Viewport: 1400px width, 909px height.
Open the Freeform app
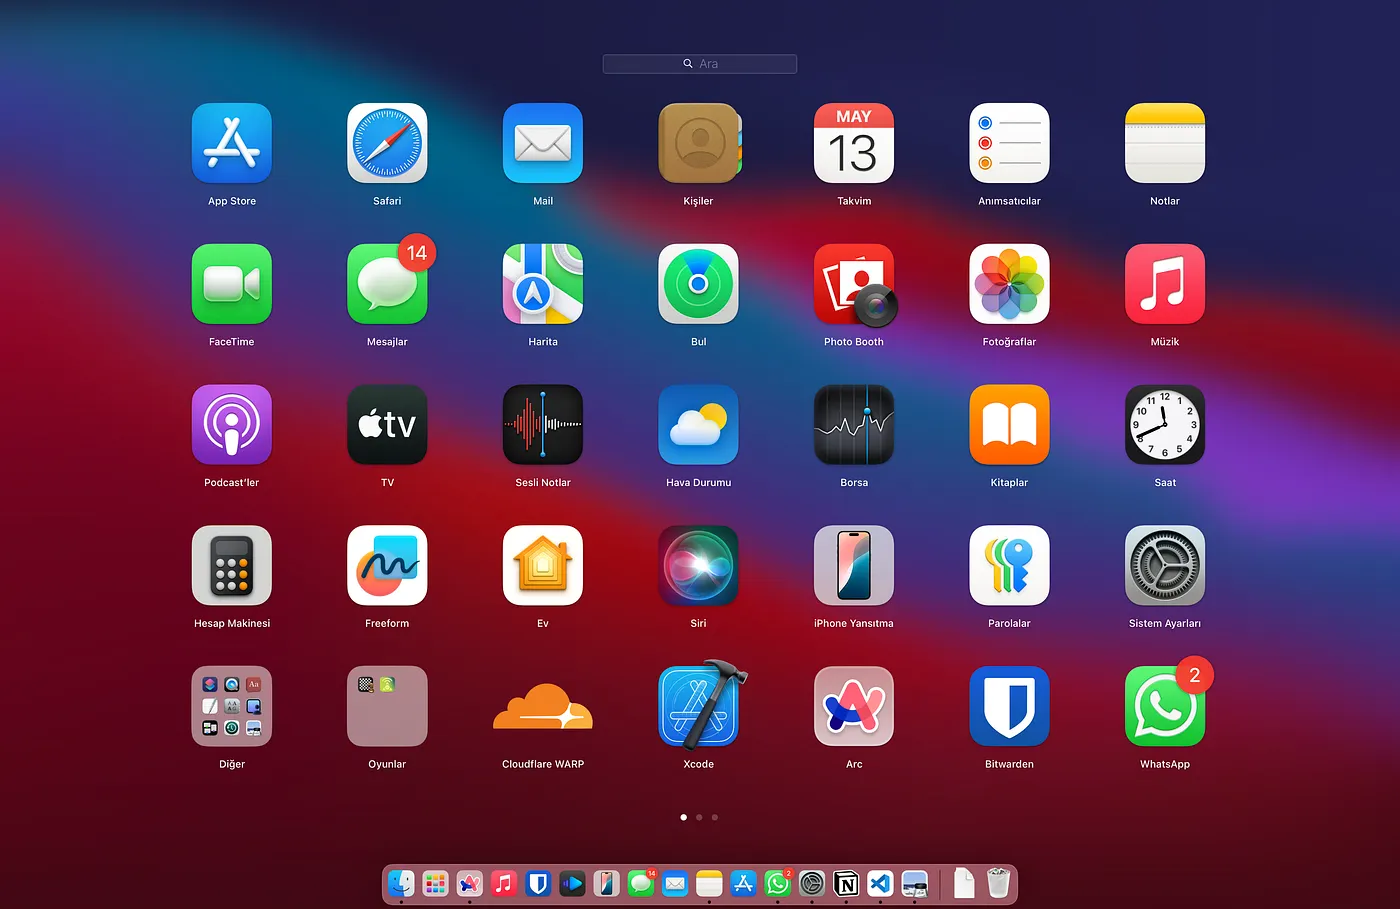(x=387, y=566)
